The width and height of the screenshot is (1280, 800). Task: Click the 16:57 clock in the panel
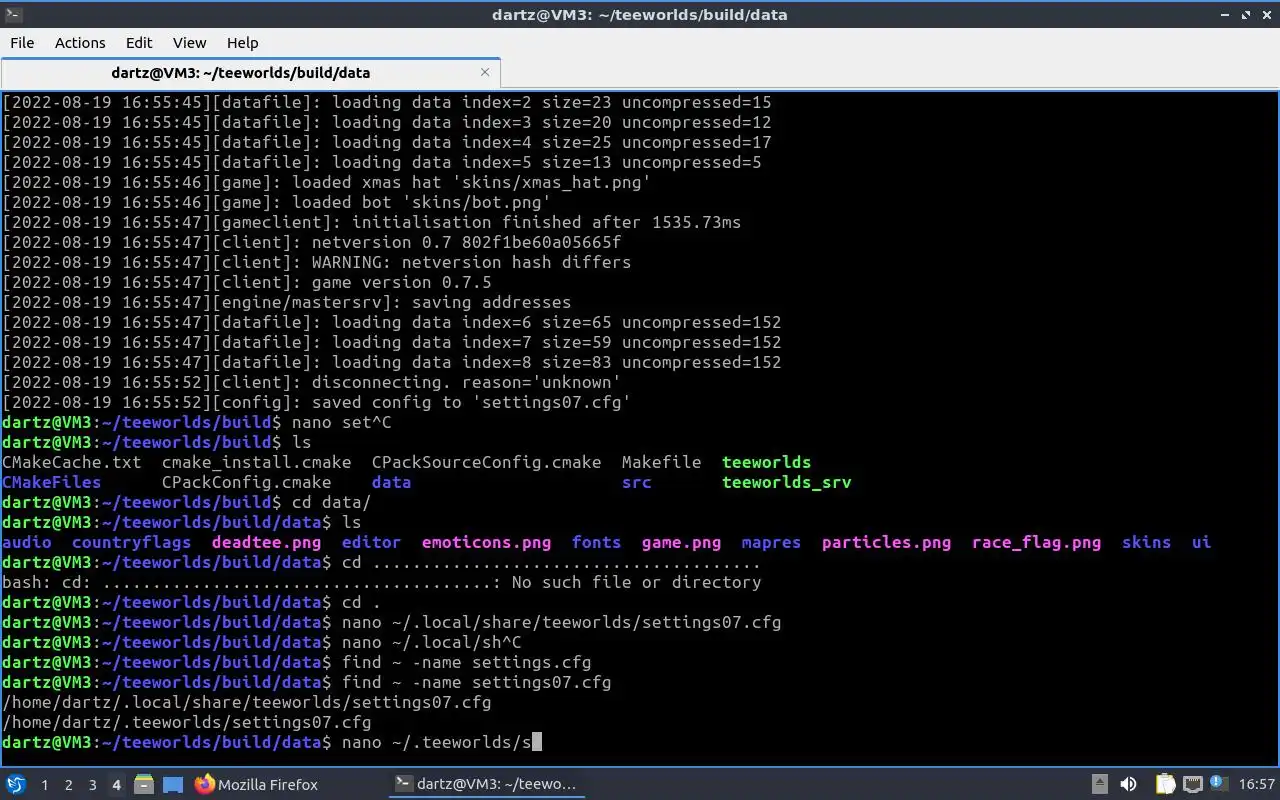click(x=1257, y=784)
